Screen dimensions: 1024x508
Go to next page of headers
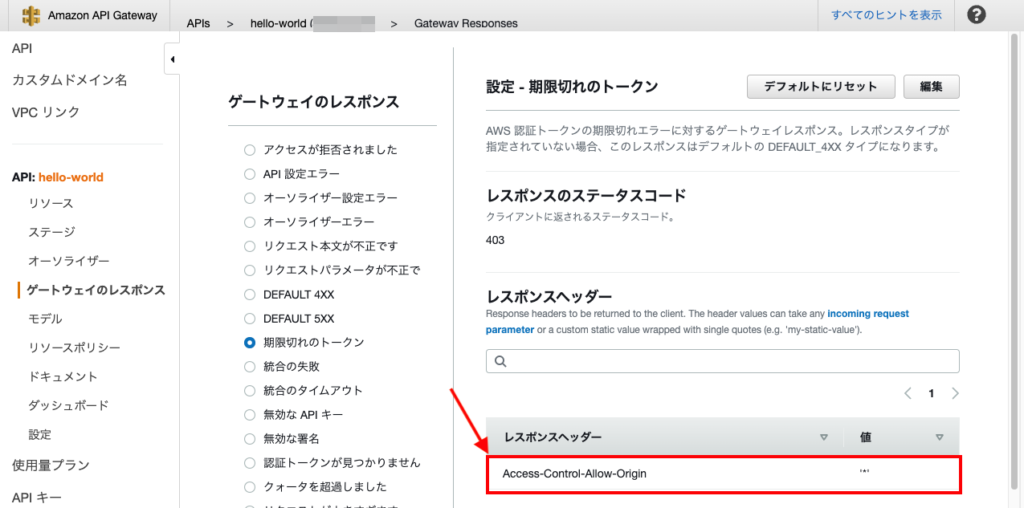click(x=955, y=393)
